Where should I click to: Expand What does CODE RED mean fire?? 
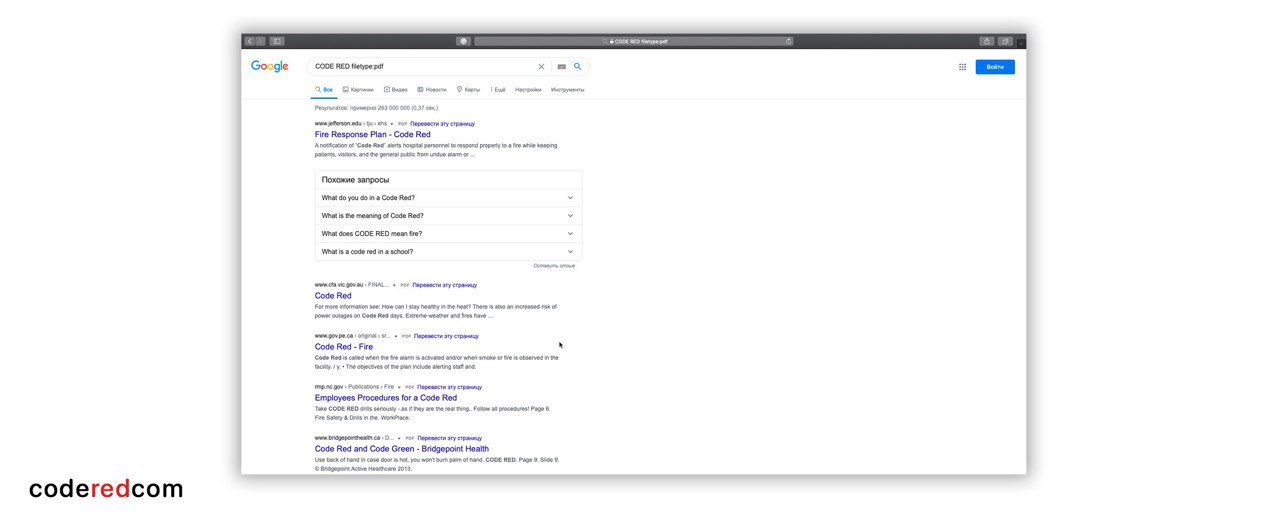[x=448, y=234]
